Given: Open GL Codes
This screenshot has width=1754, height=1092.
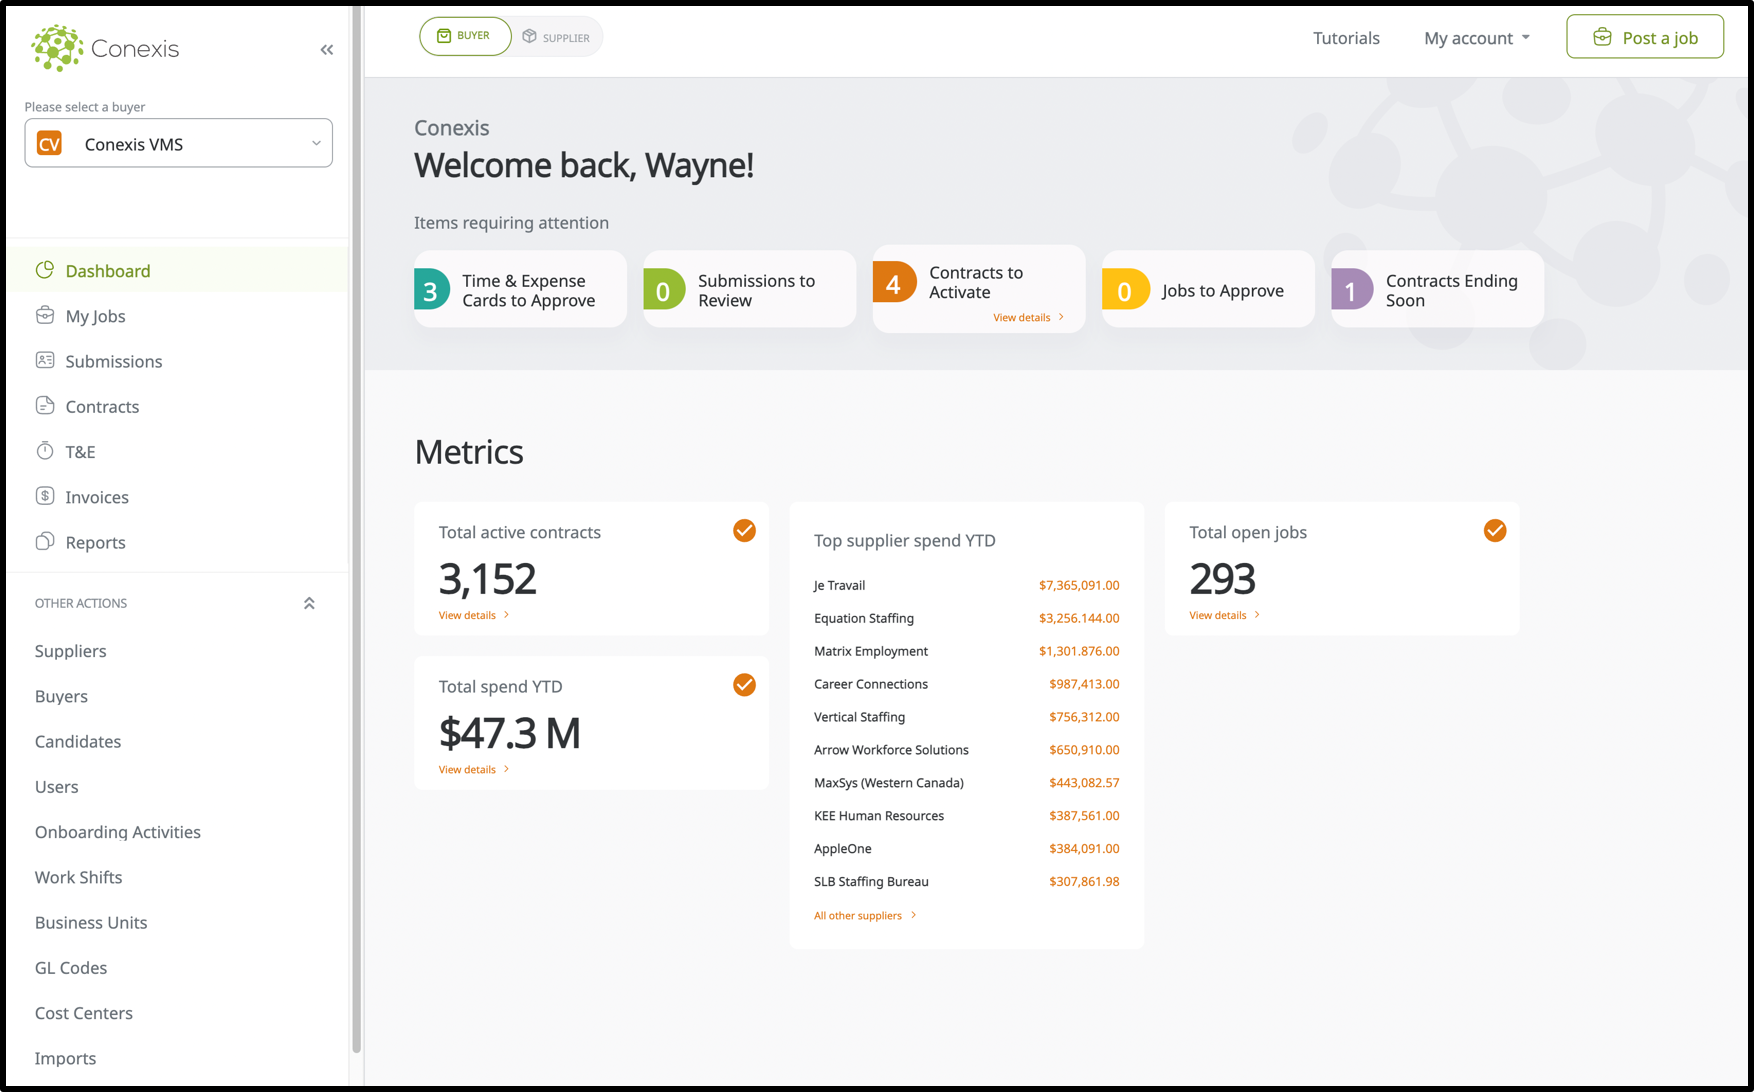Looking at the screenshot, I should coord(71,968).
